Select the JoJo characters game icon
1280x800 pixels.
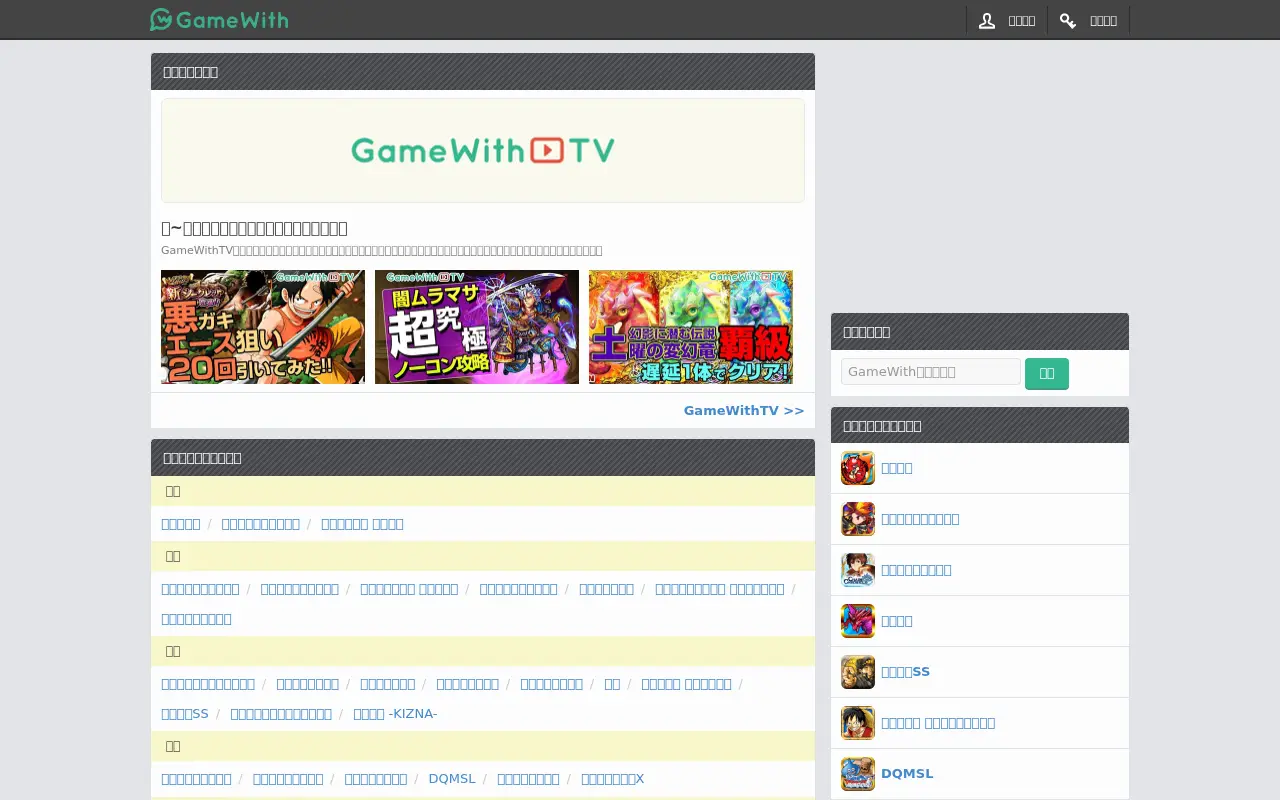[858, 672]
